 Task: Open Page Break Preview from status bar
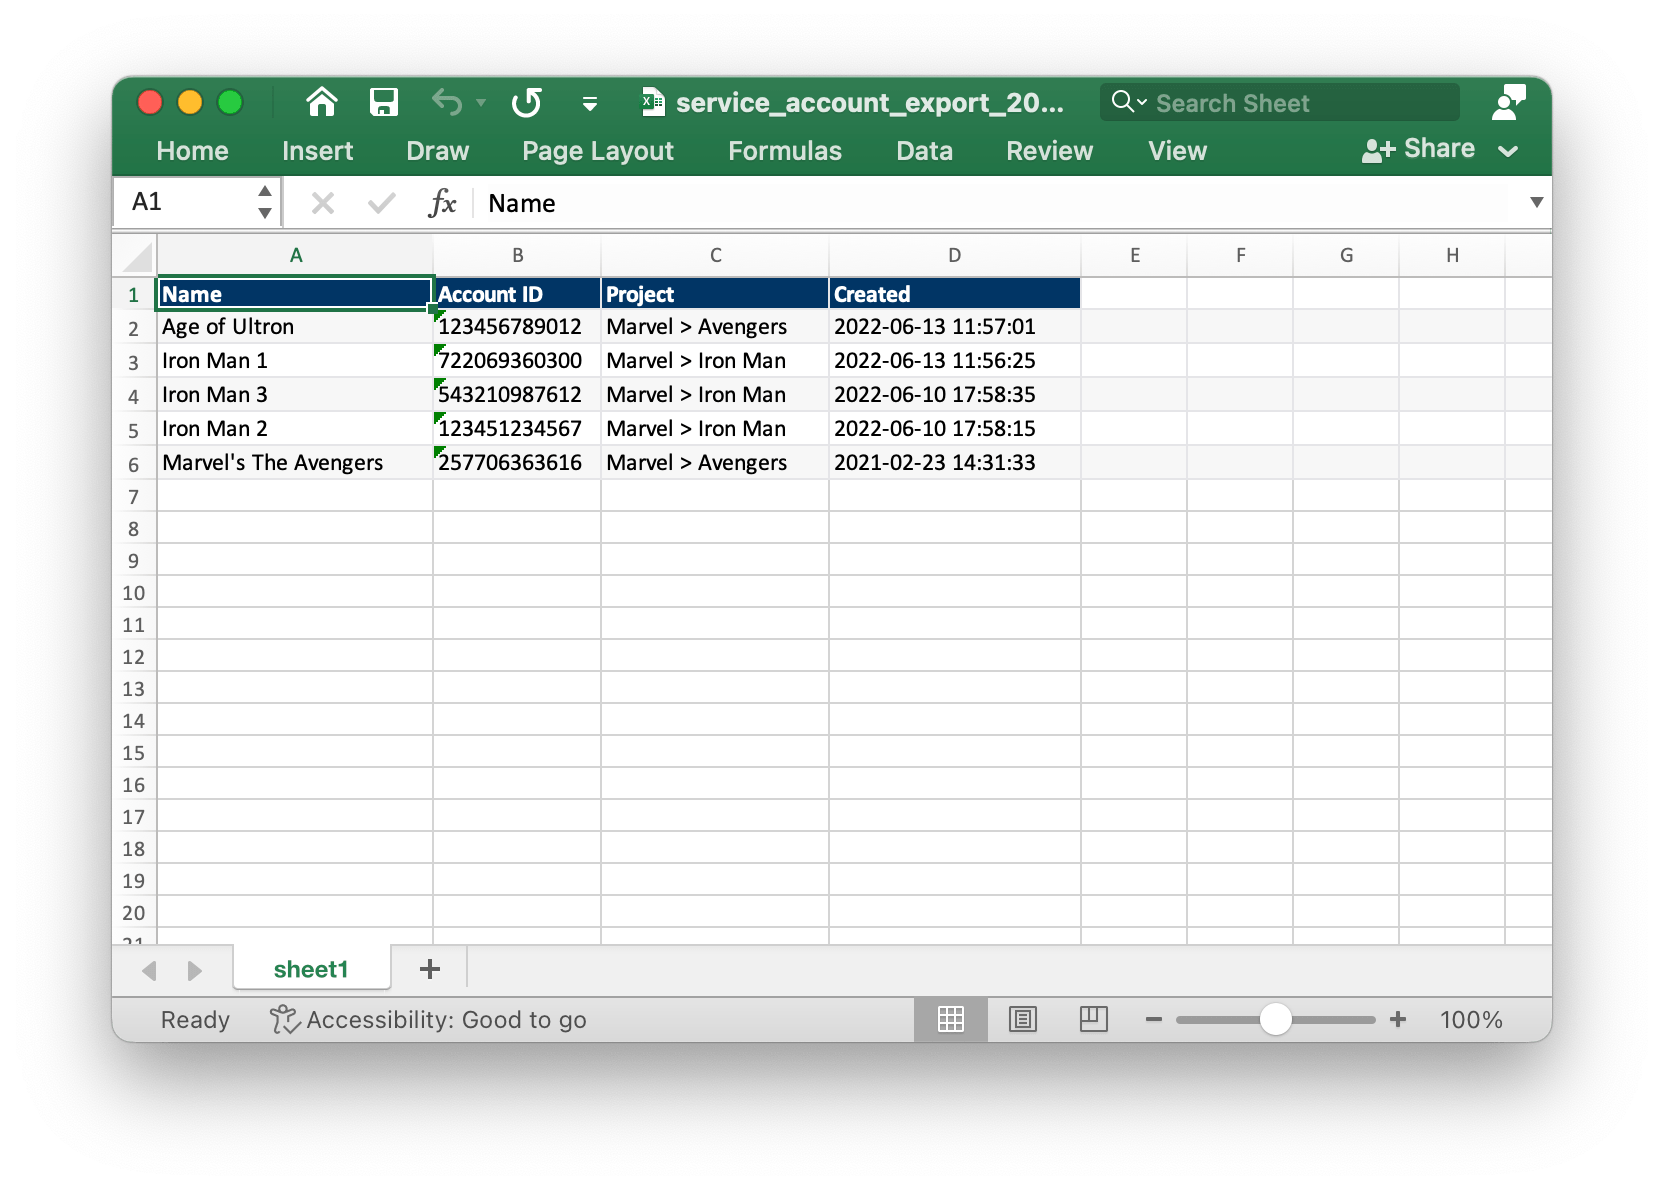pyautogui.click(x=1093, y=1019)
